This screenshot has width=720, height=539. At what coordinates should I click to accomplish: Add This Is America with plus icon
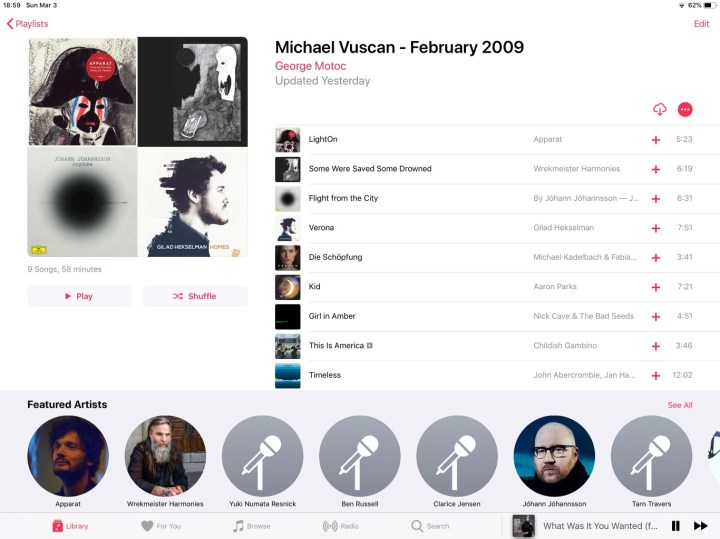656,346
